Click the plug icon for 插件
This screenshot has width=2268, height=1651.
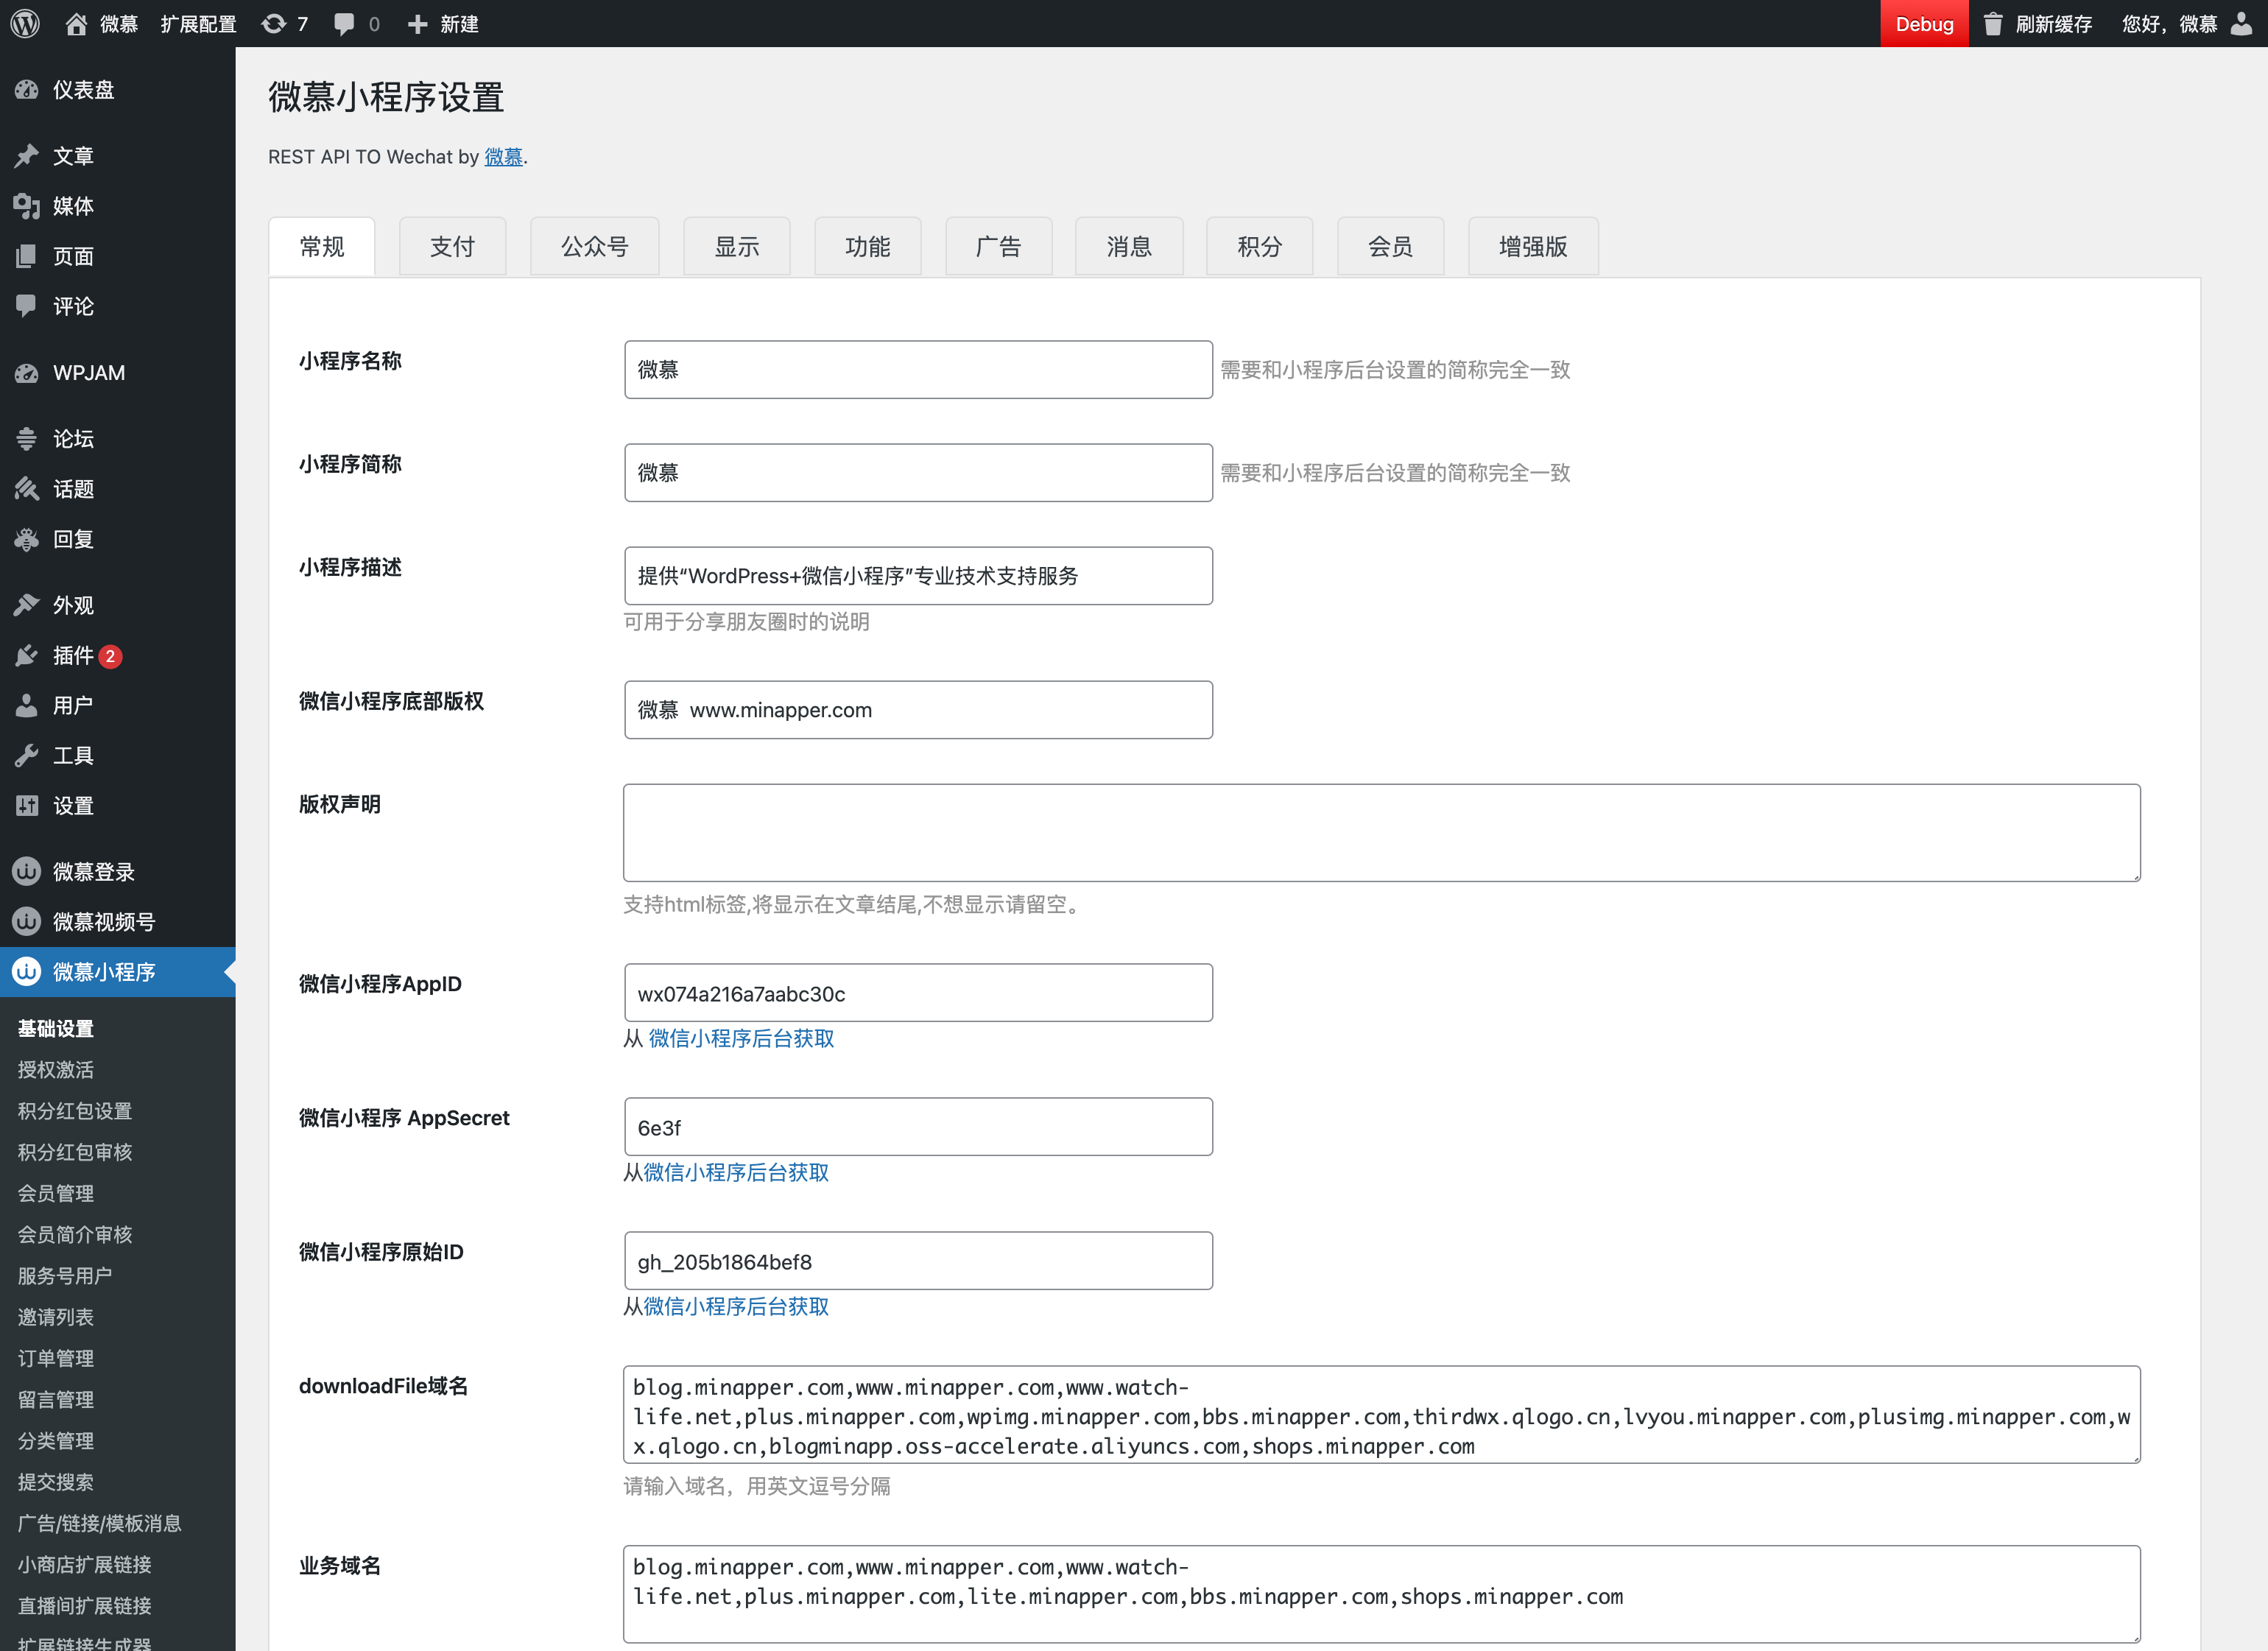(x=27, y=655)
